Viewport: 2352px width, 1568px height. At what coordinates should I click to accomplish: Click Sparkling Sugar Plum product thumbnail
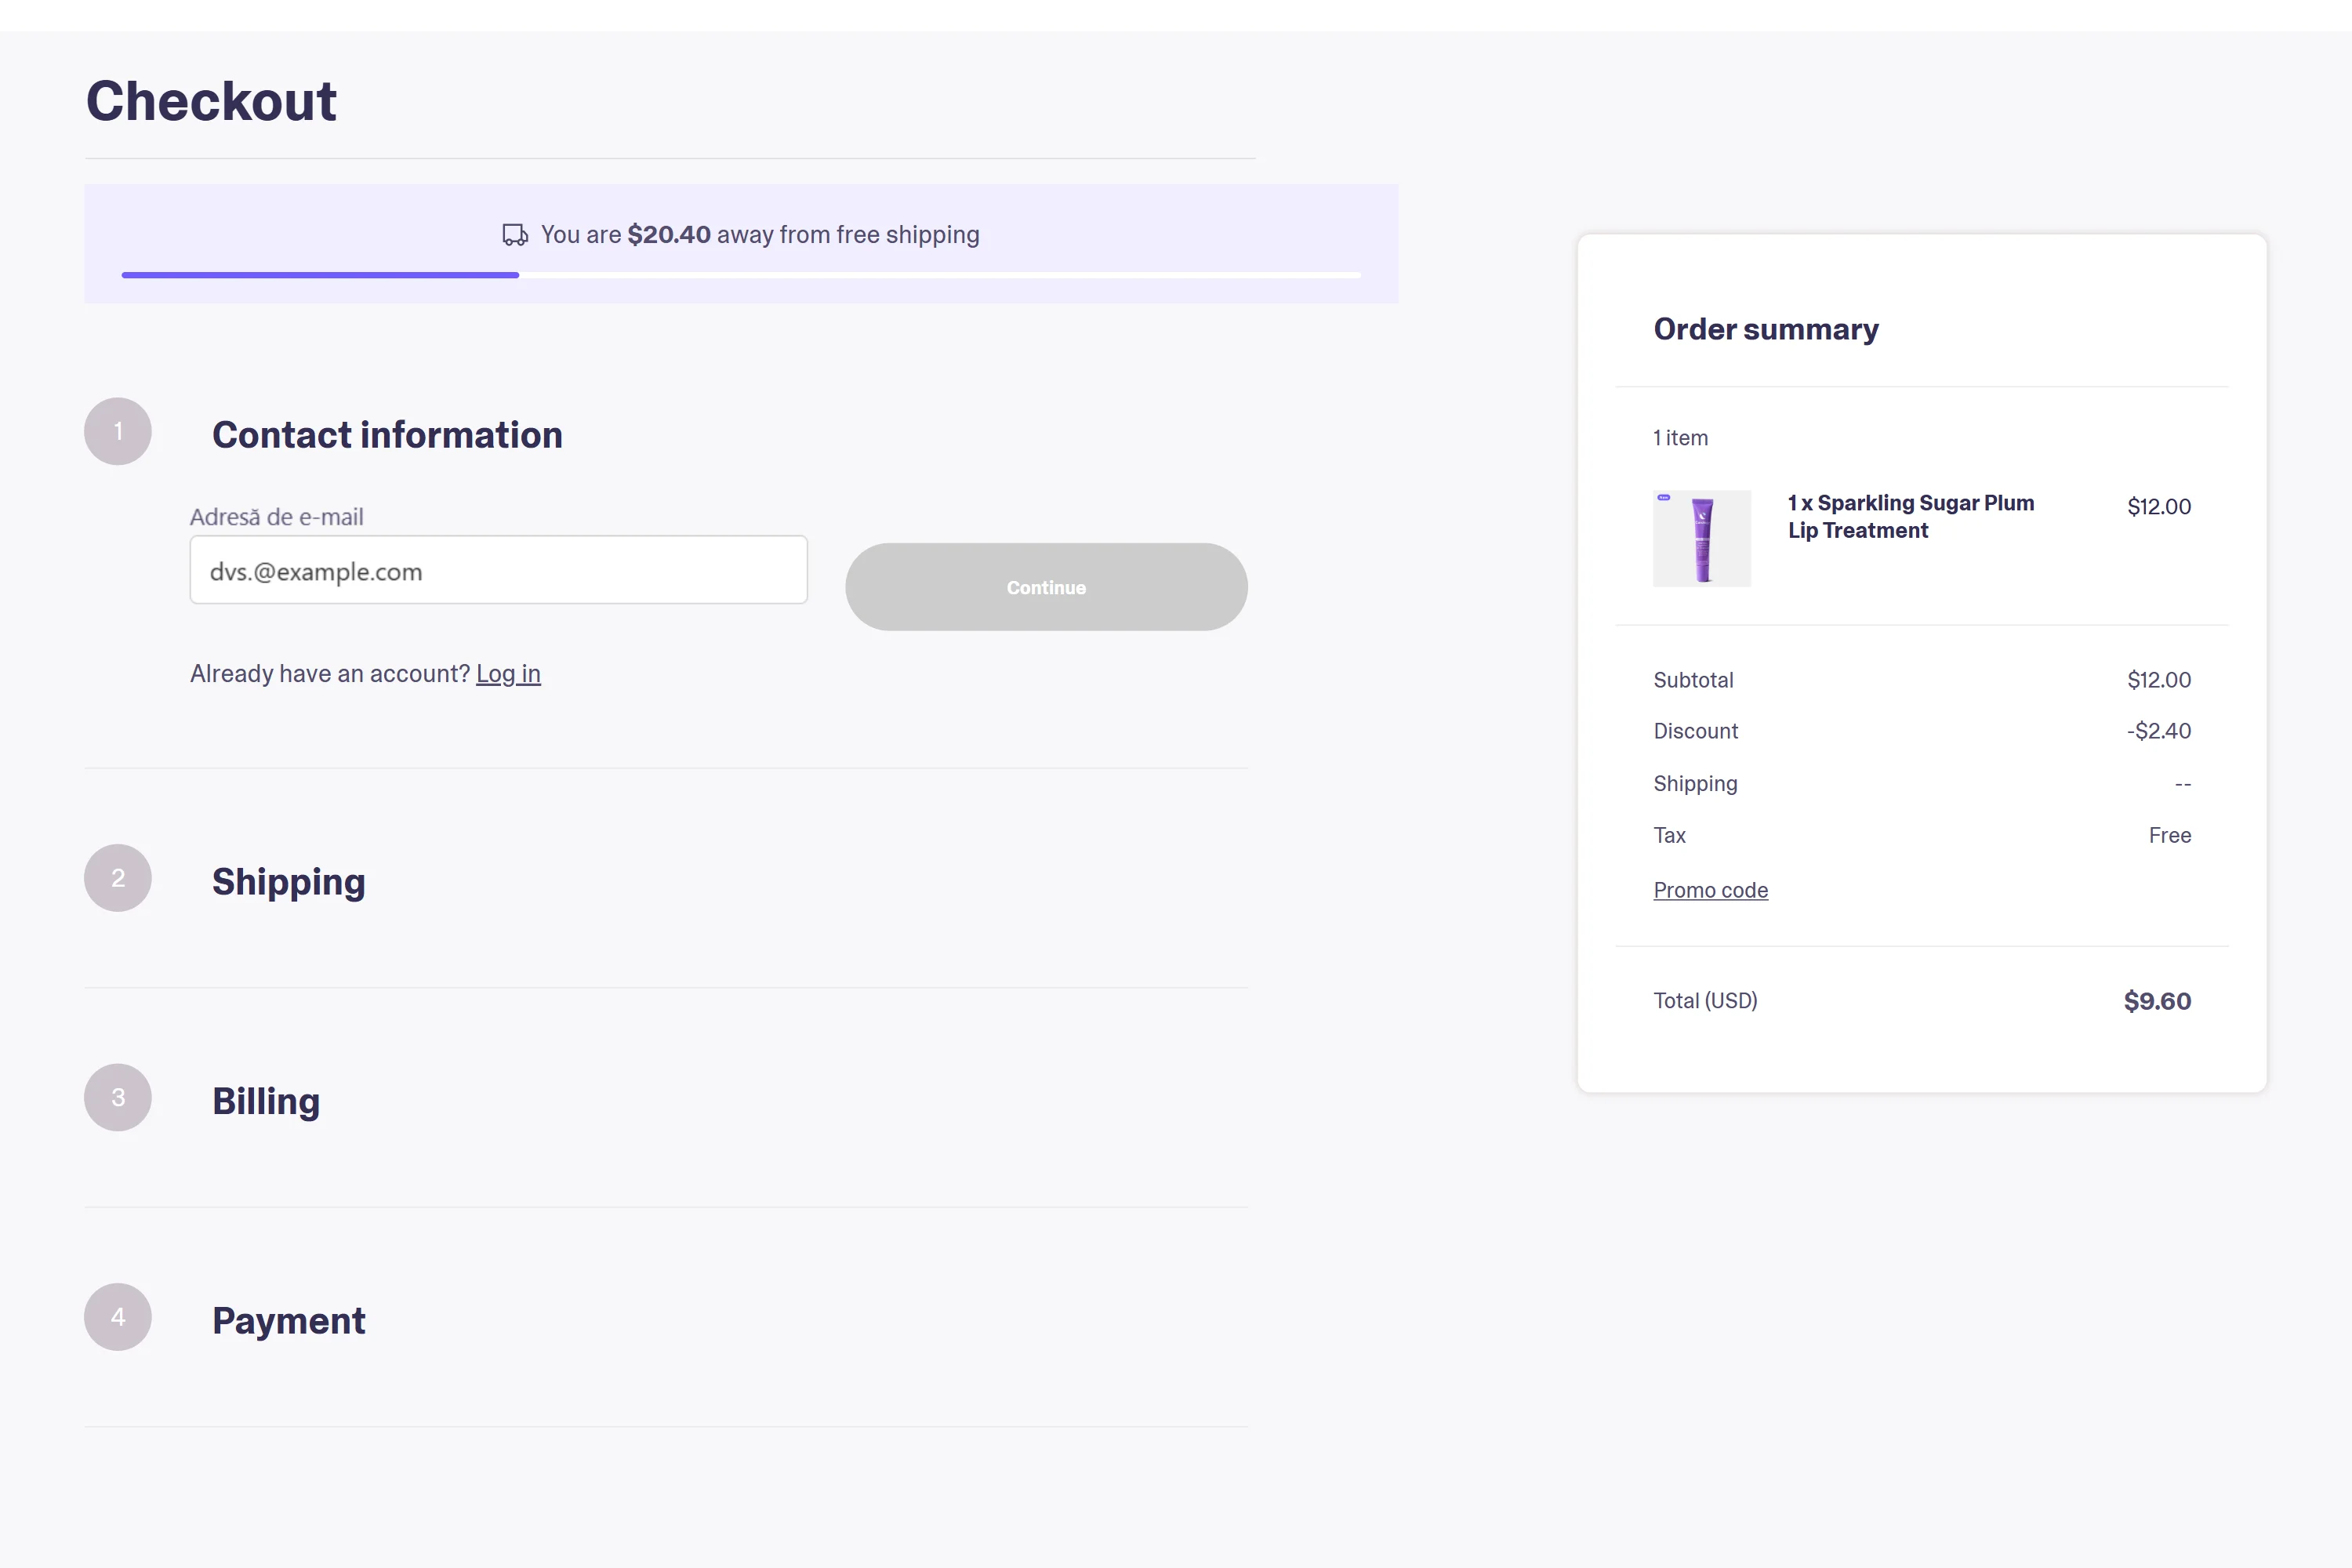[x=1702, y=540]
